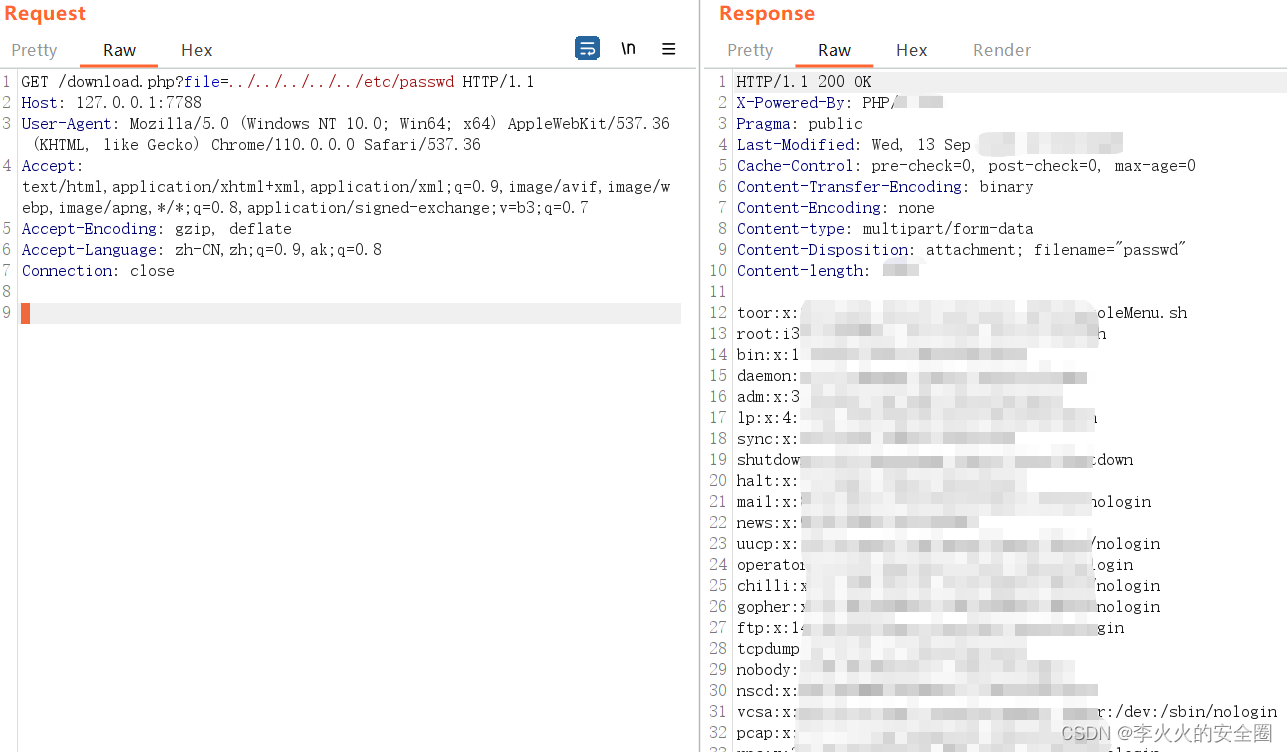Click the shutdown passwd entry line
1287x752 pixels.
935,460
